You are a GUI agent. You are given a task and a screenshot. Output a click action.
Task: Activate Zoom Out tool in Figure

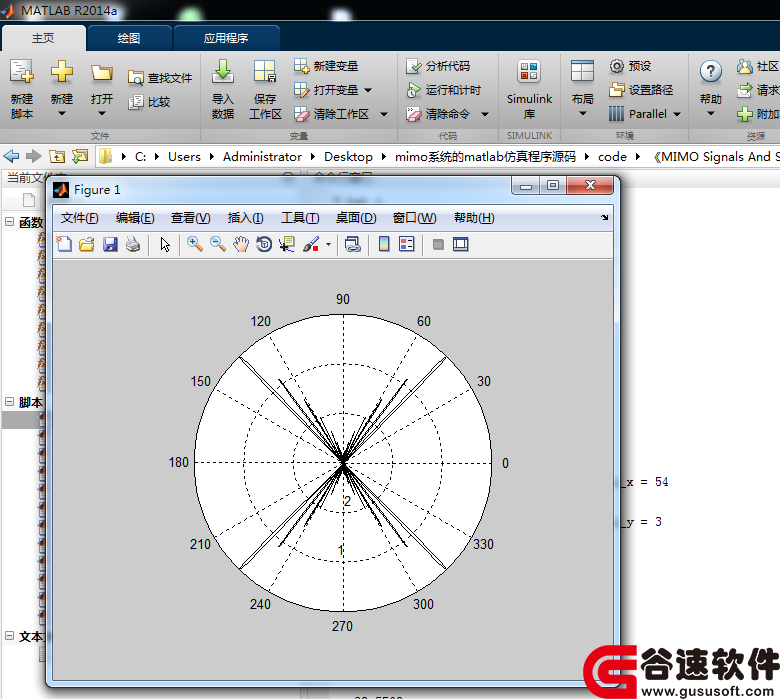coord(218,244)
